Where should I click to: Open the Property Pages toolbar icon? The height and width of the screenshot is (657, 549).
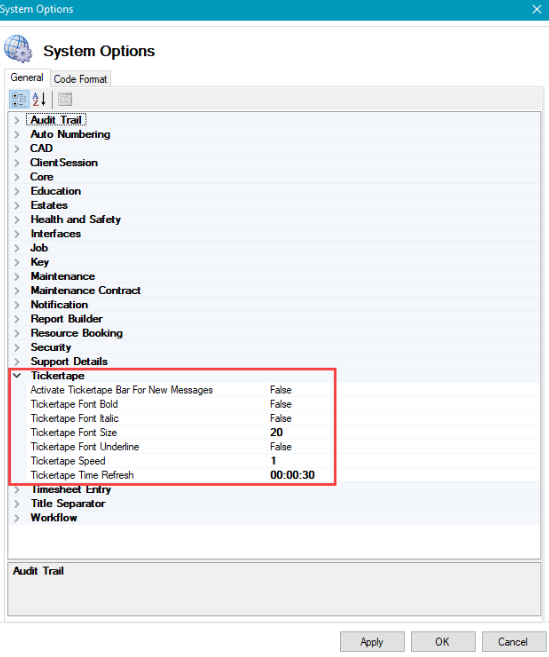pyautogui.click(x=65, y=100)
